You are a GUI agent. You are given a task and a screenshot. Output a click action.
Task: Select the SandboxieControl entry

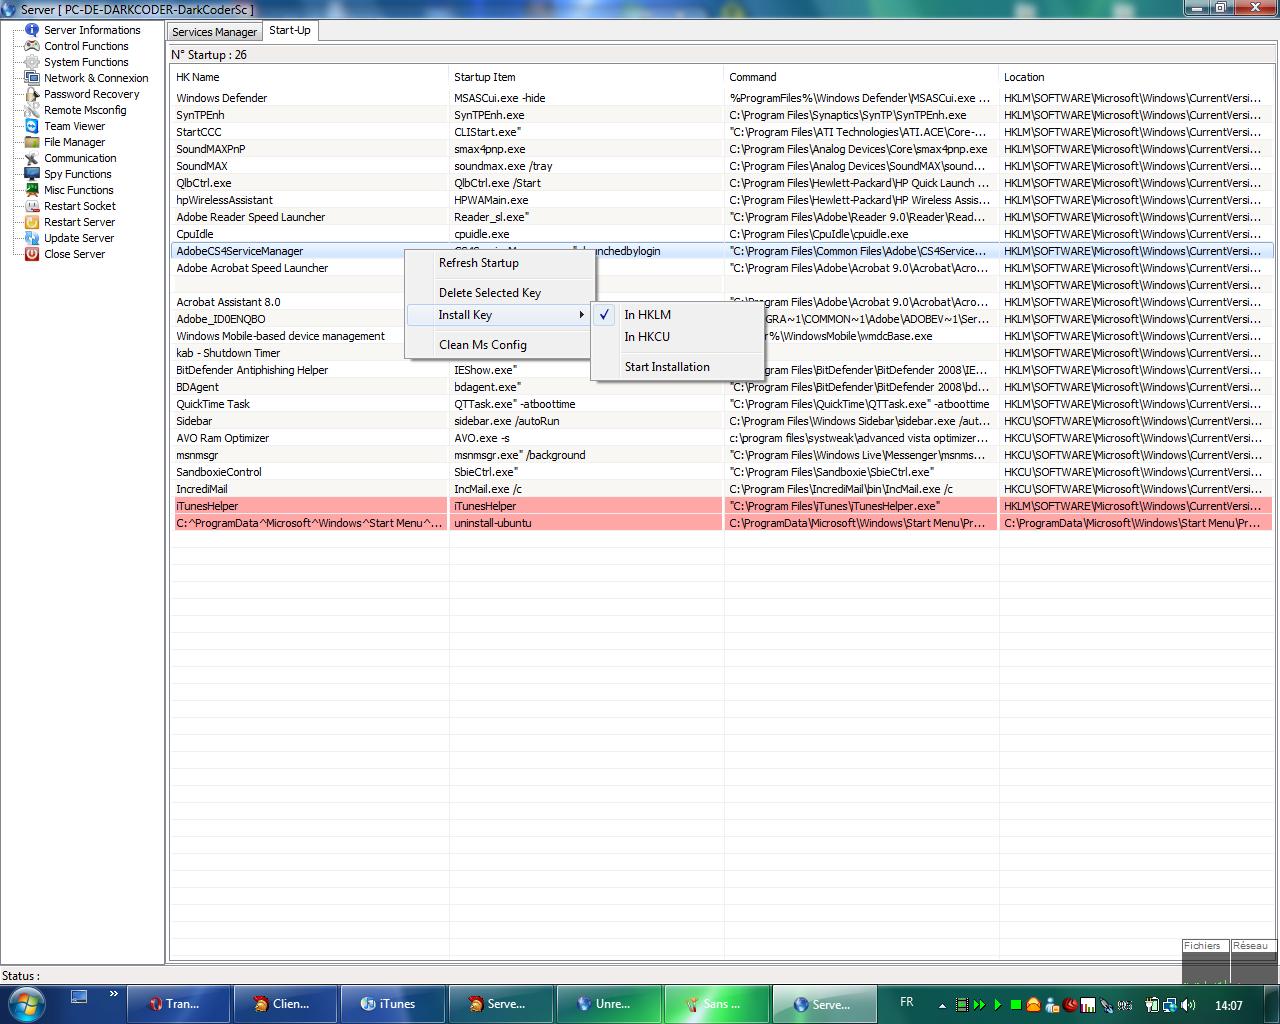722,472
